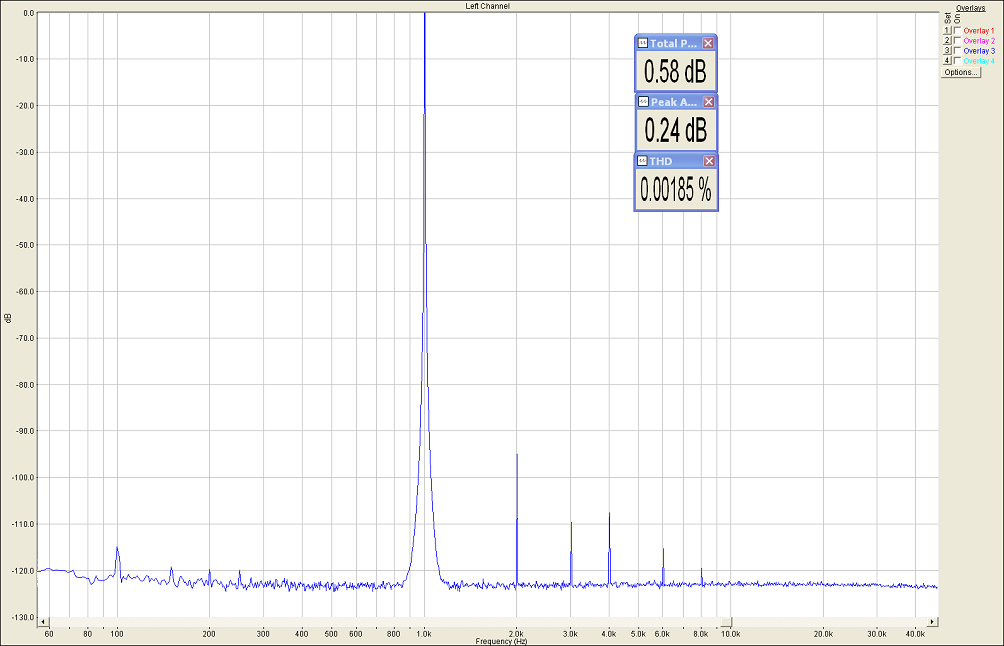
Task: Click the Set overlay 2 button
Action: (x=947, y=40)
